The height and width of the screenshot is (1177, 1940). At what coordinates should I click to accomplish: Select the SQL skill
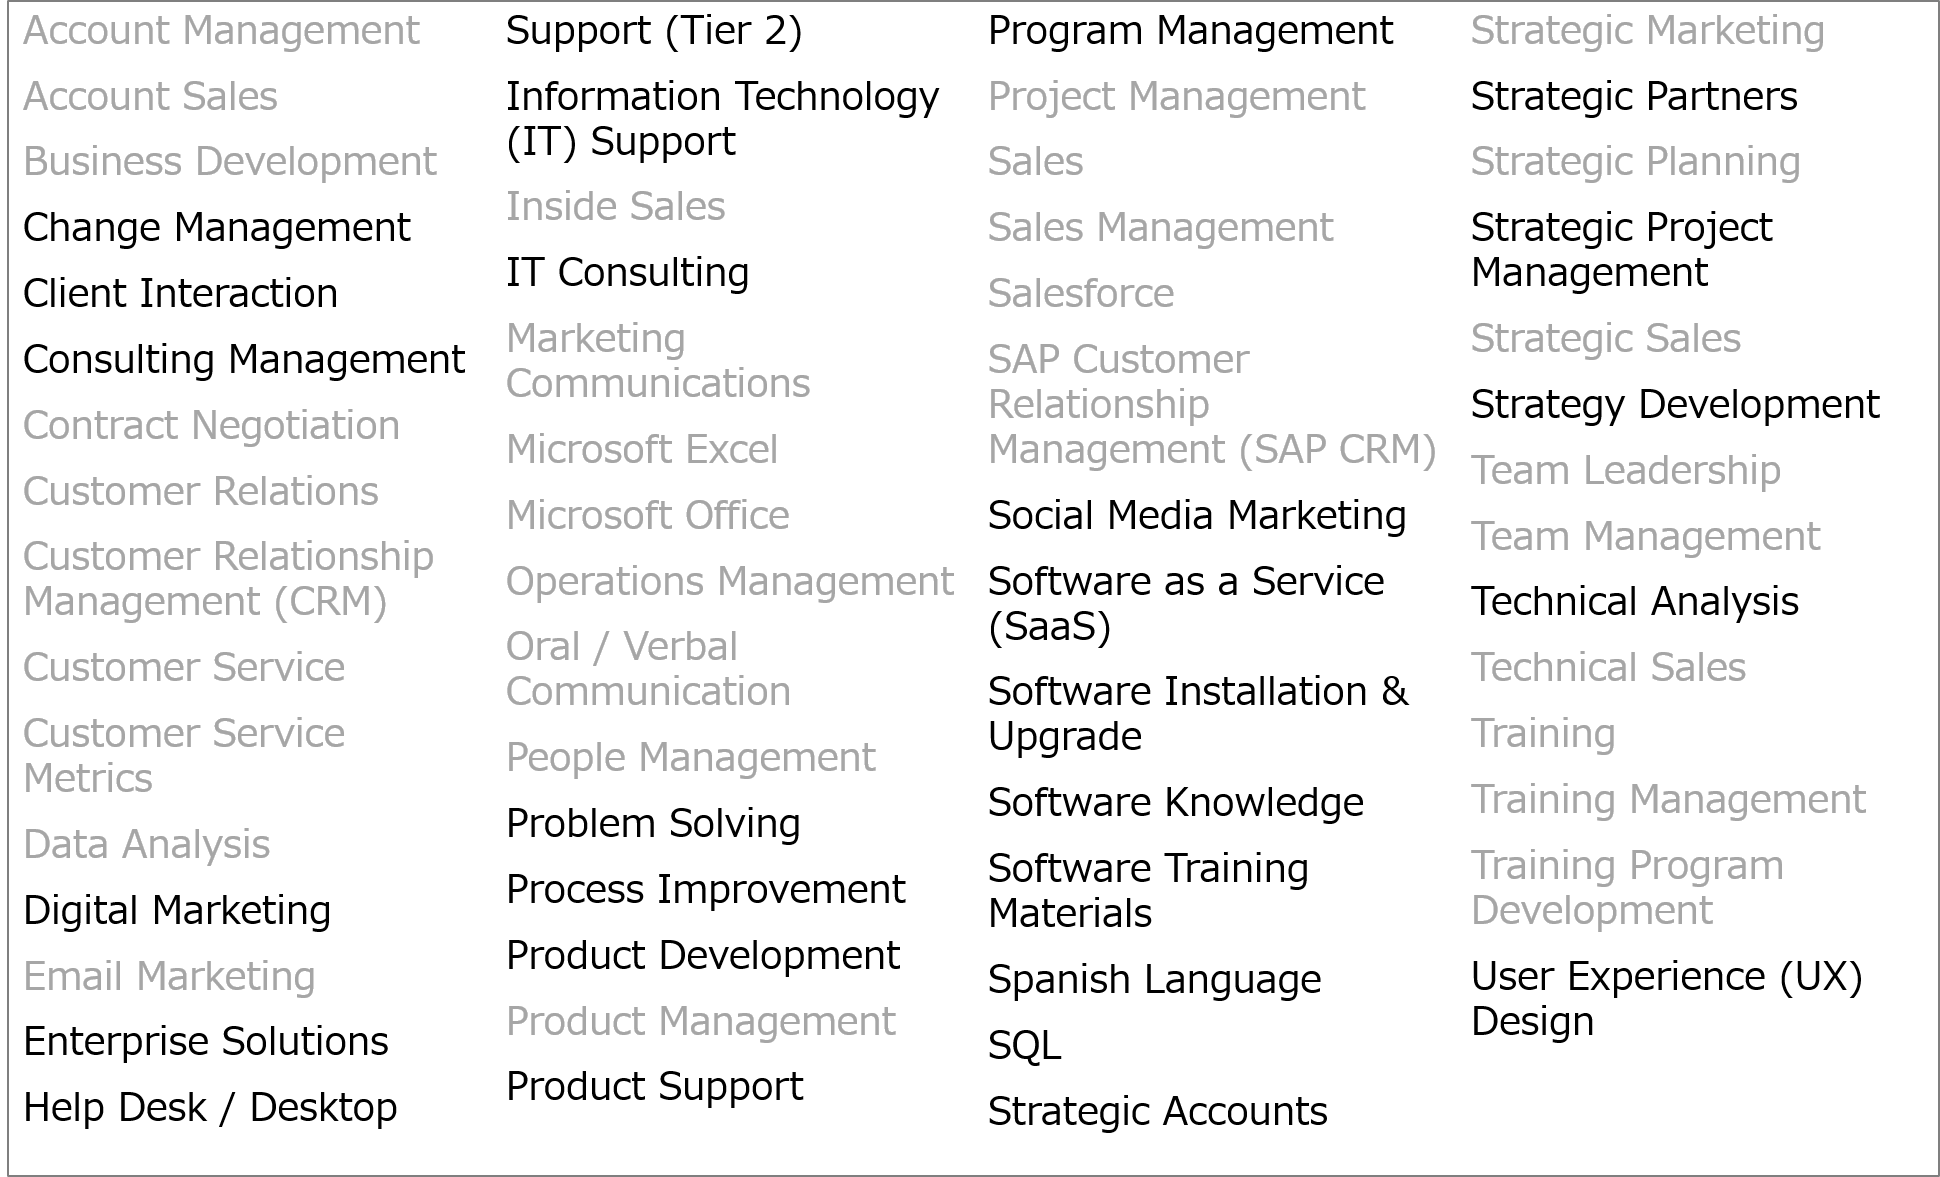coord(1024,1046)
